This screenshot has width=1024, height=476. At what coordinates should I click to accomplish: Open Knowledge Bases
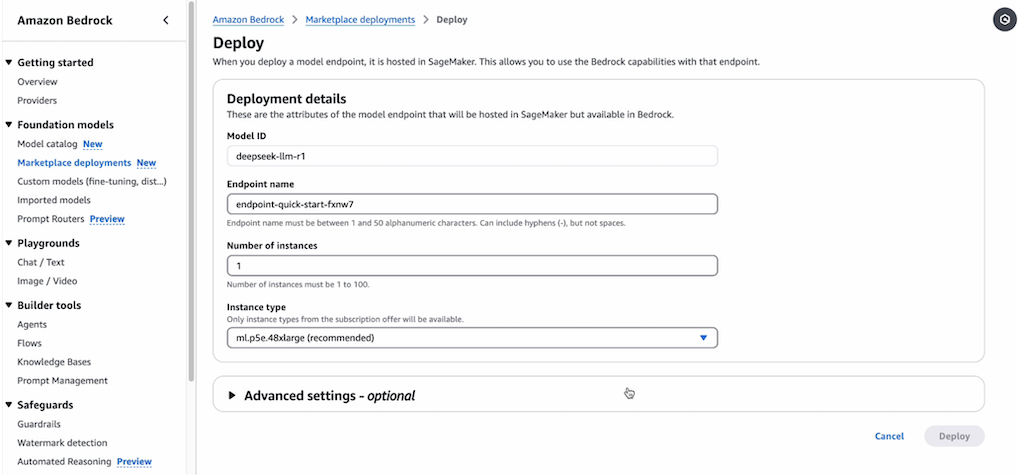pyautogui.click(x=54, y=362)
